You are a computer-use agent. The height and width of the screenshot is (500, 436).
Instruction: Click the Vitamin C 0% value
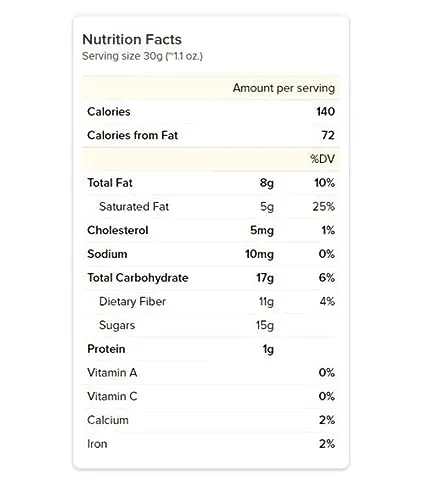coord(327,396)
